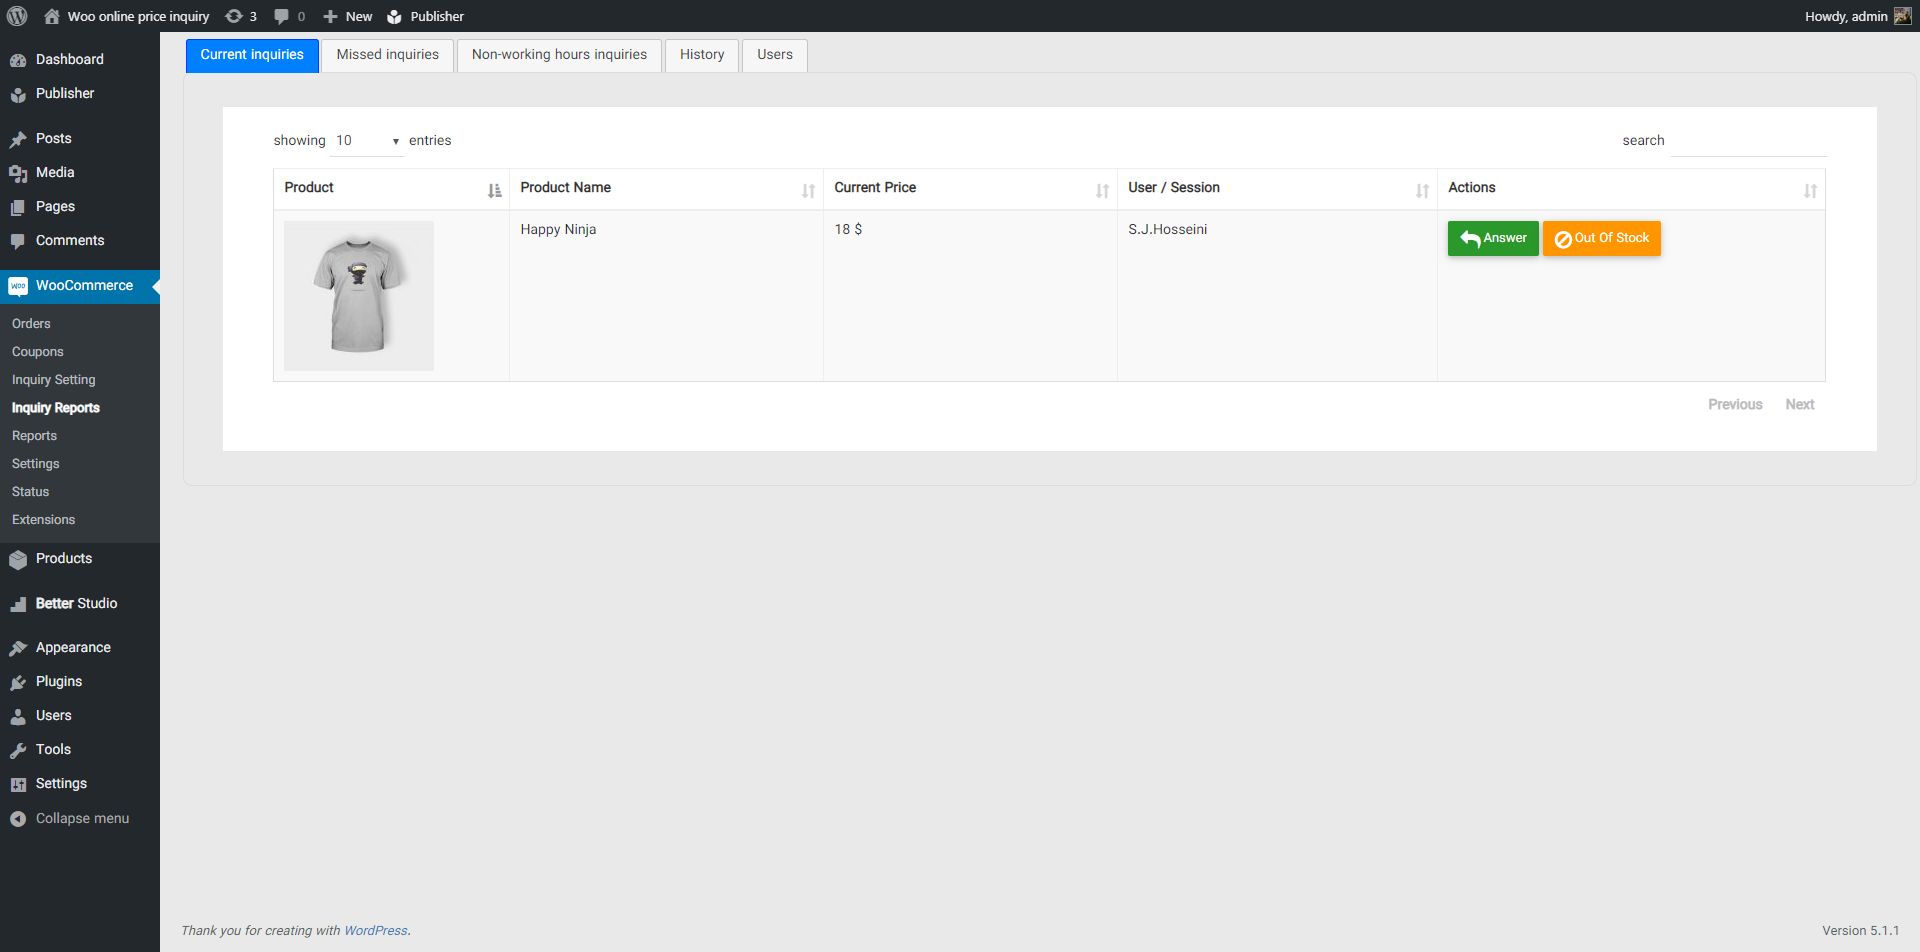
Task: Sort by Product Name column sort icon
Action: click(x=808, y=190)
